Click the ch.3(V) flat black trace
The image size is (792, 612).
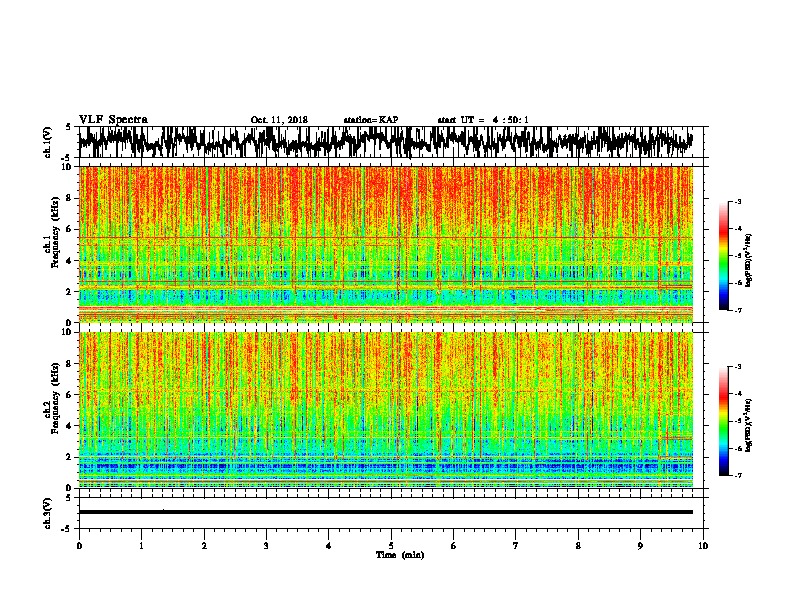386,512
